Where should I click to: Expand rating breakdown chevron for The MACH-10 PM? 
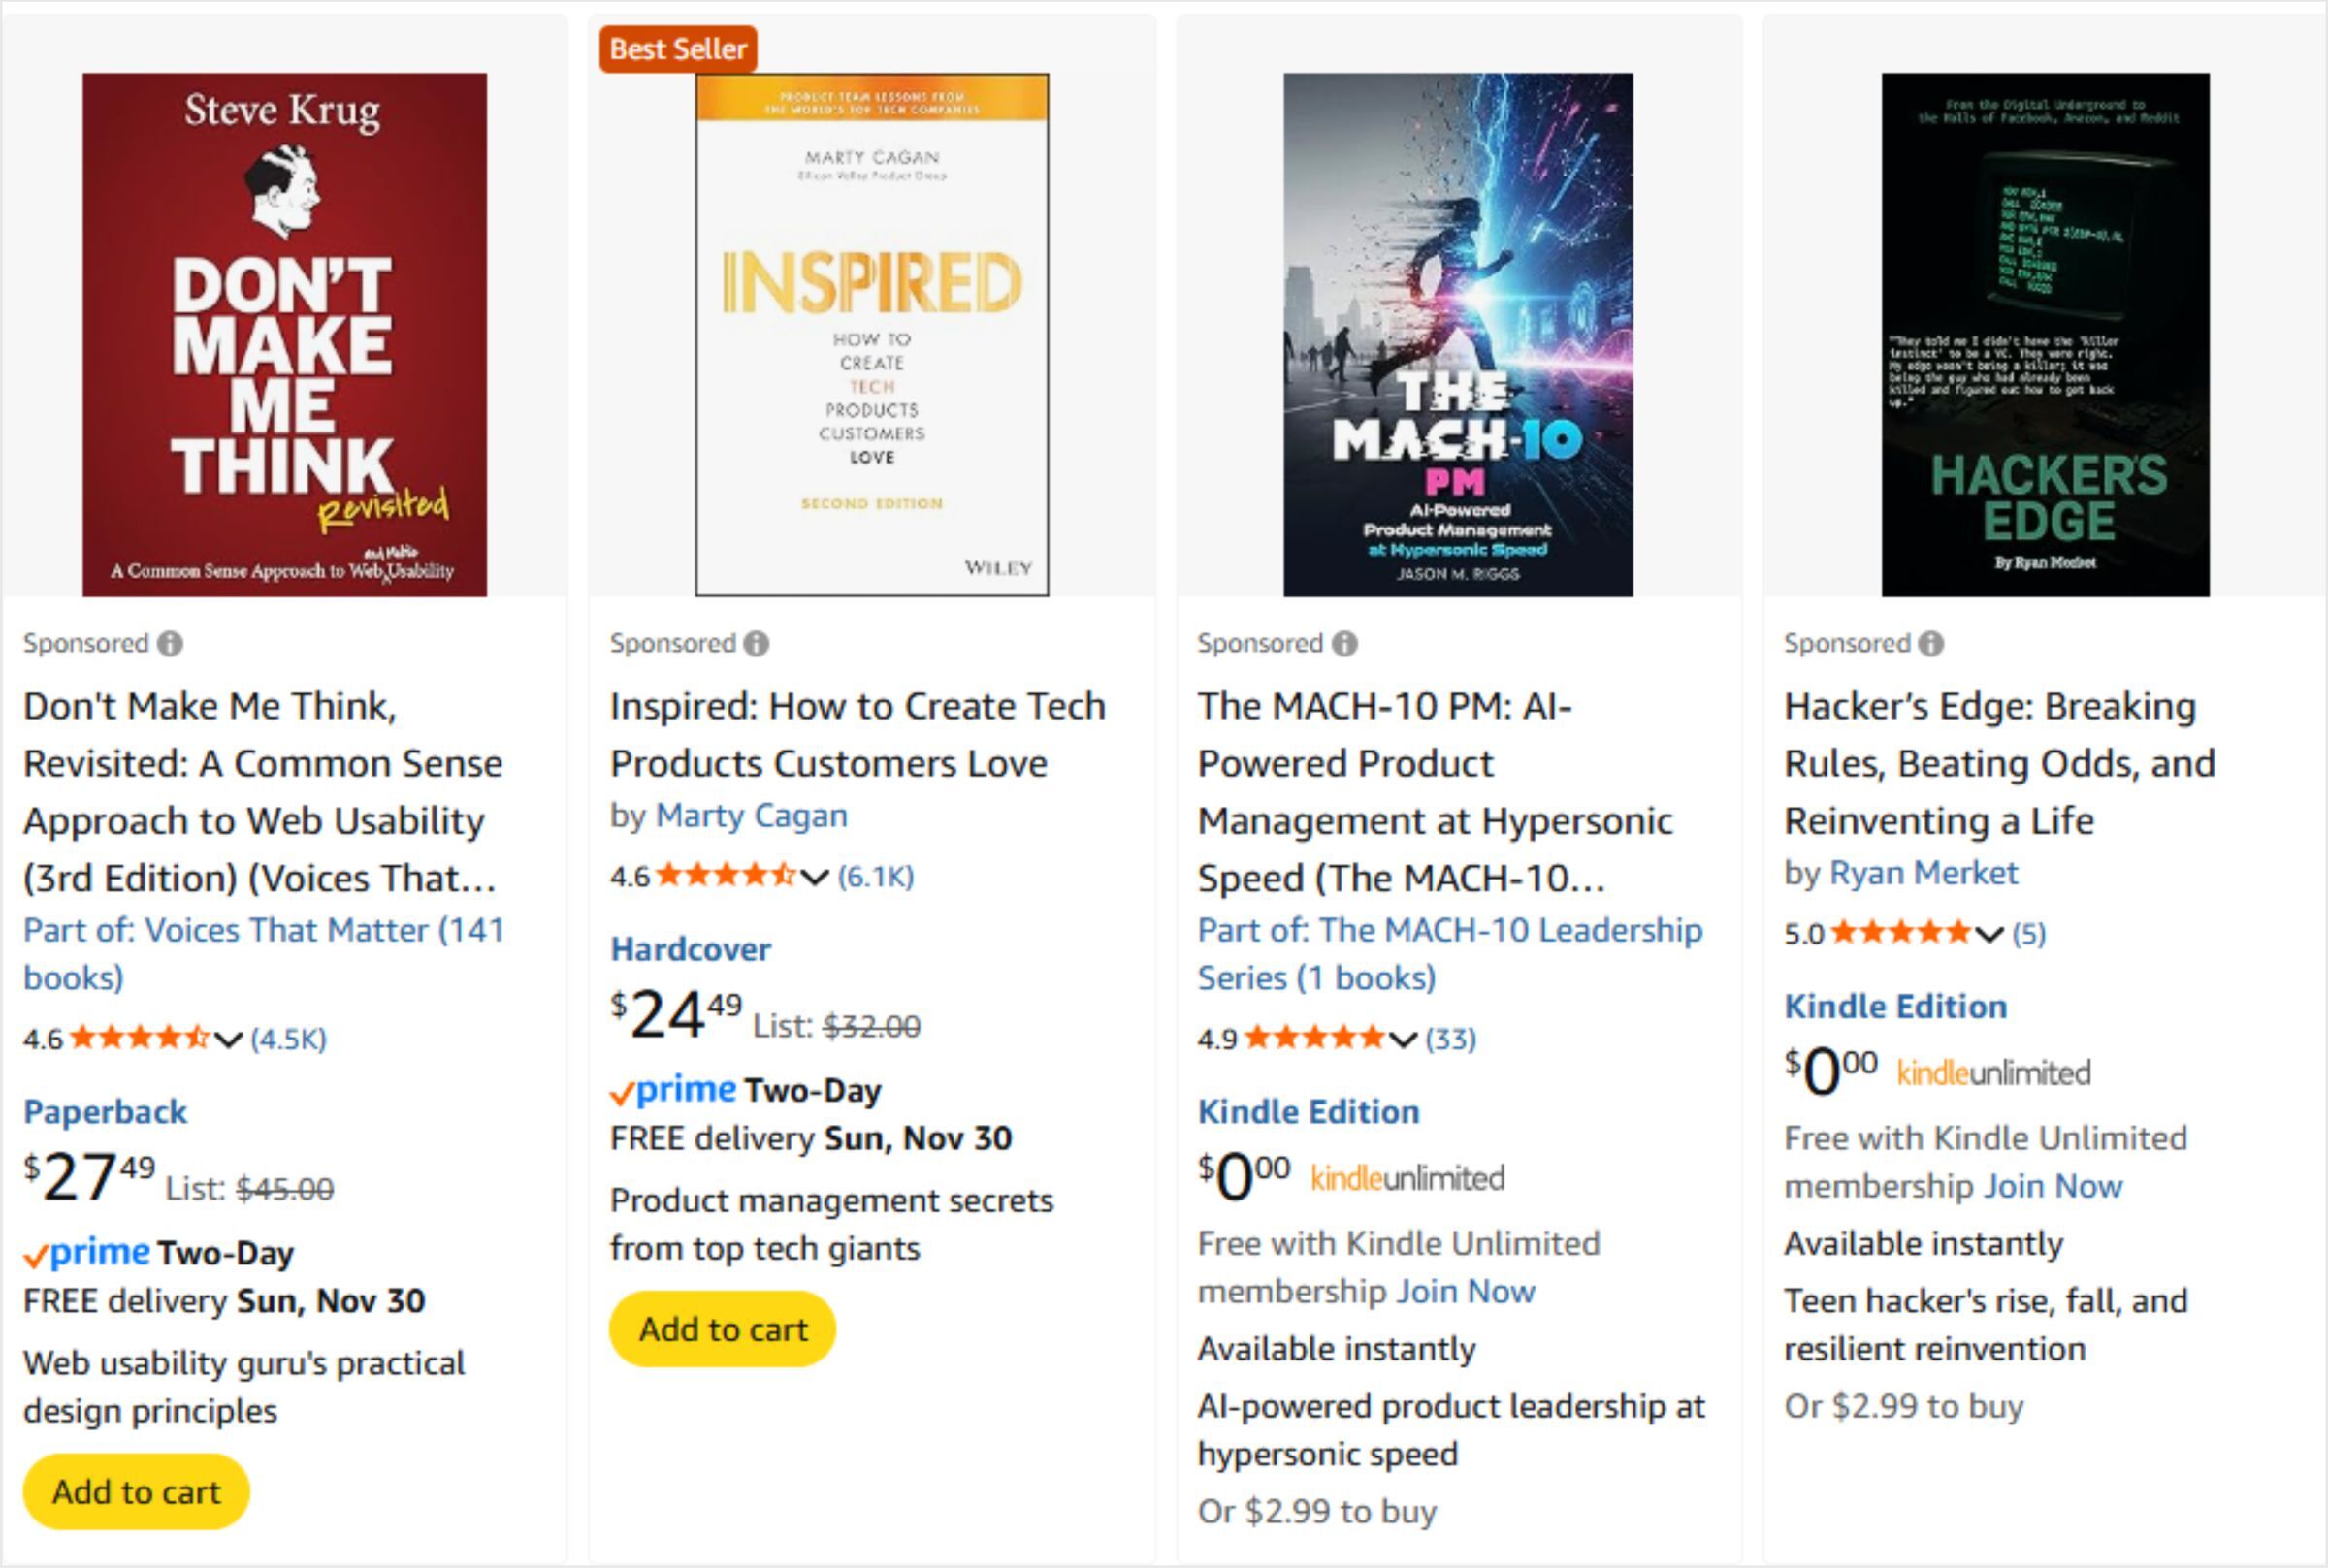tap(1403, 1039)
